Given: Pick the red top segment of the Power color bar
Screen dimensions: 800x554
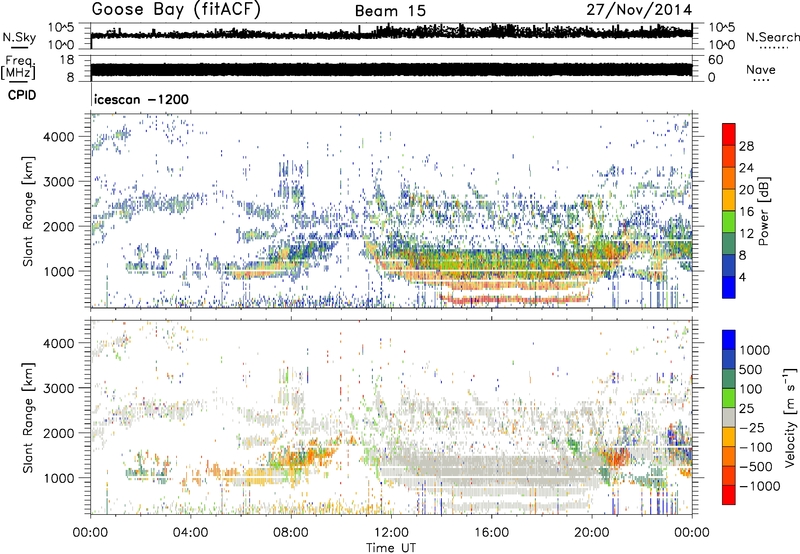Looking at the screenshot, I should pyautogui.click(x=729, y=134).
